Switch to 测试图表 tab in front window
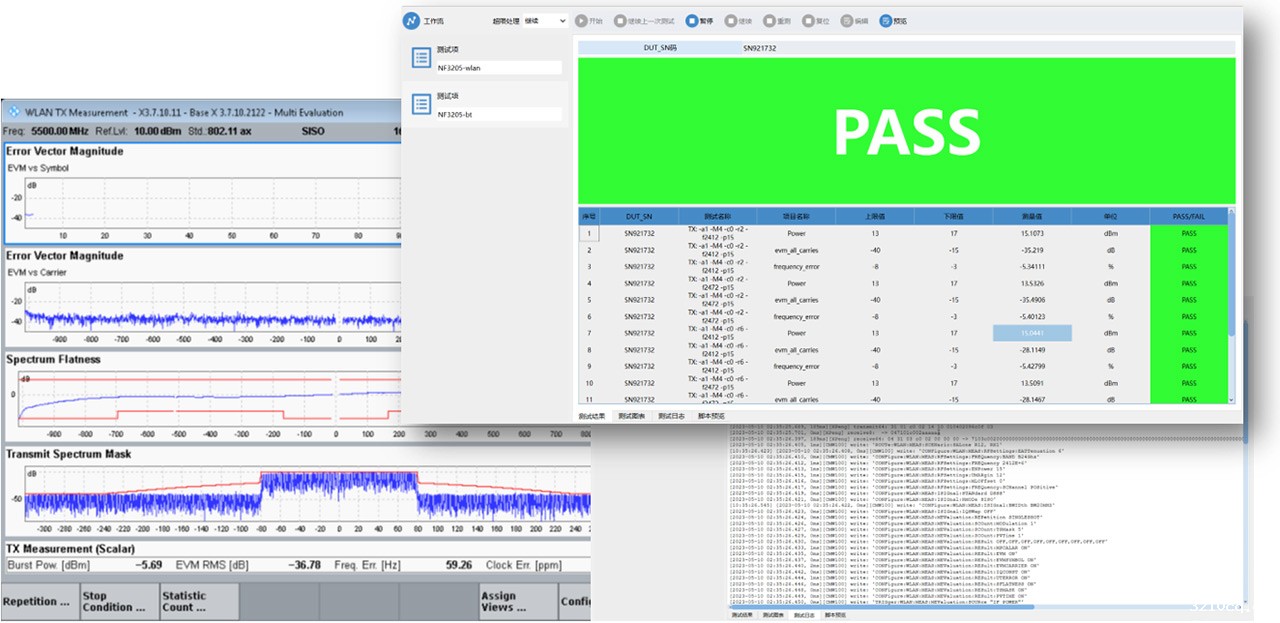 630,416
